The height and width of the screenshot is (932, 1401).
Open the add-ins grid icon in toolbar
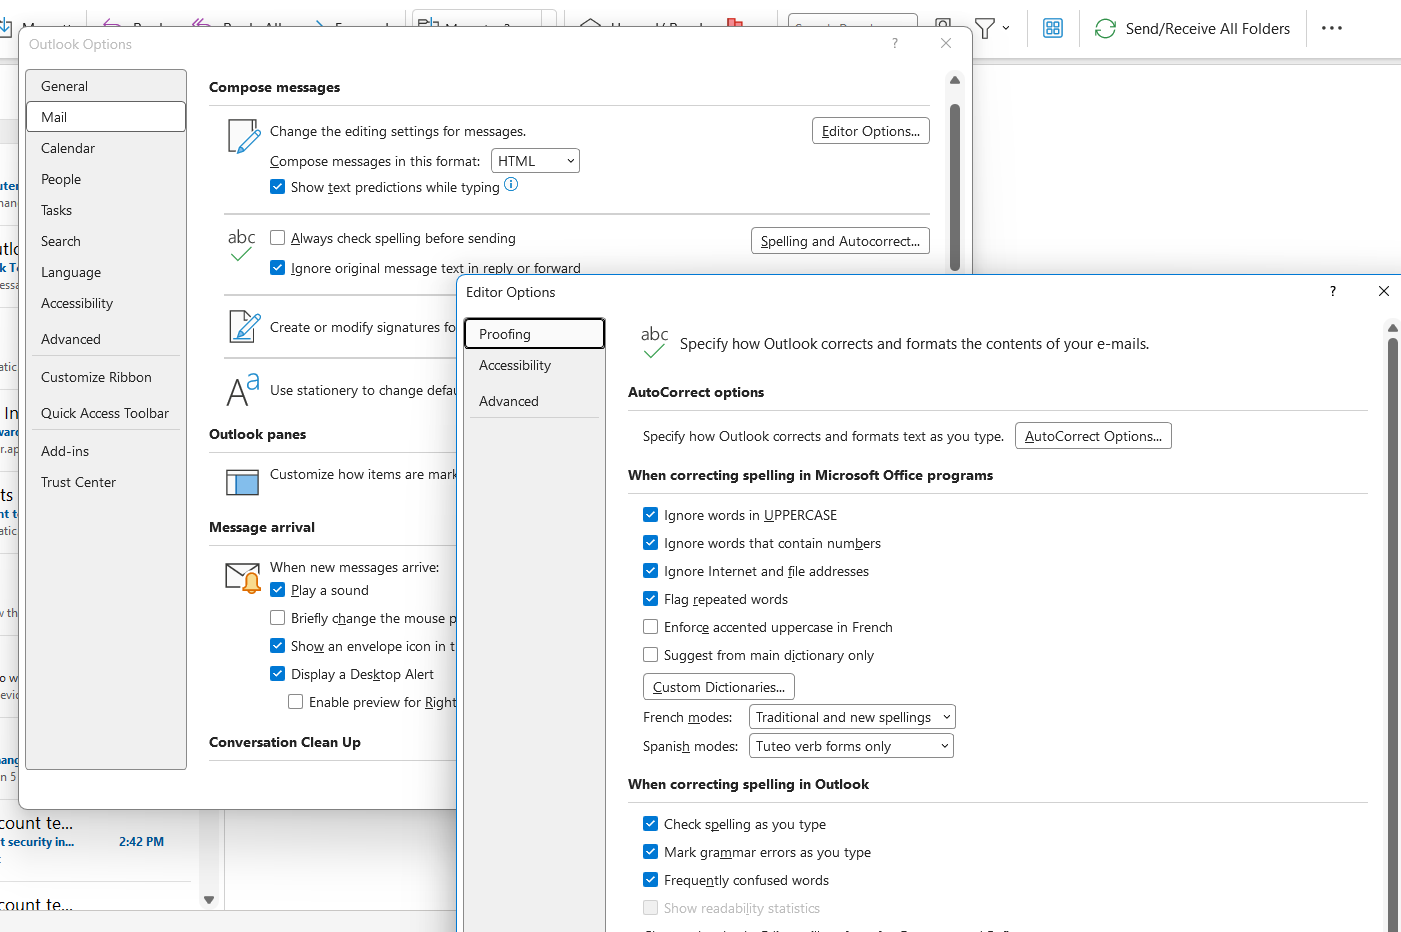[1053, 28]
